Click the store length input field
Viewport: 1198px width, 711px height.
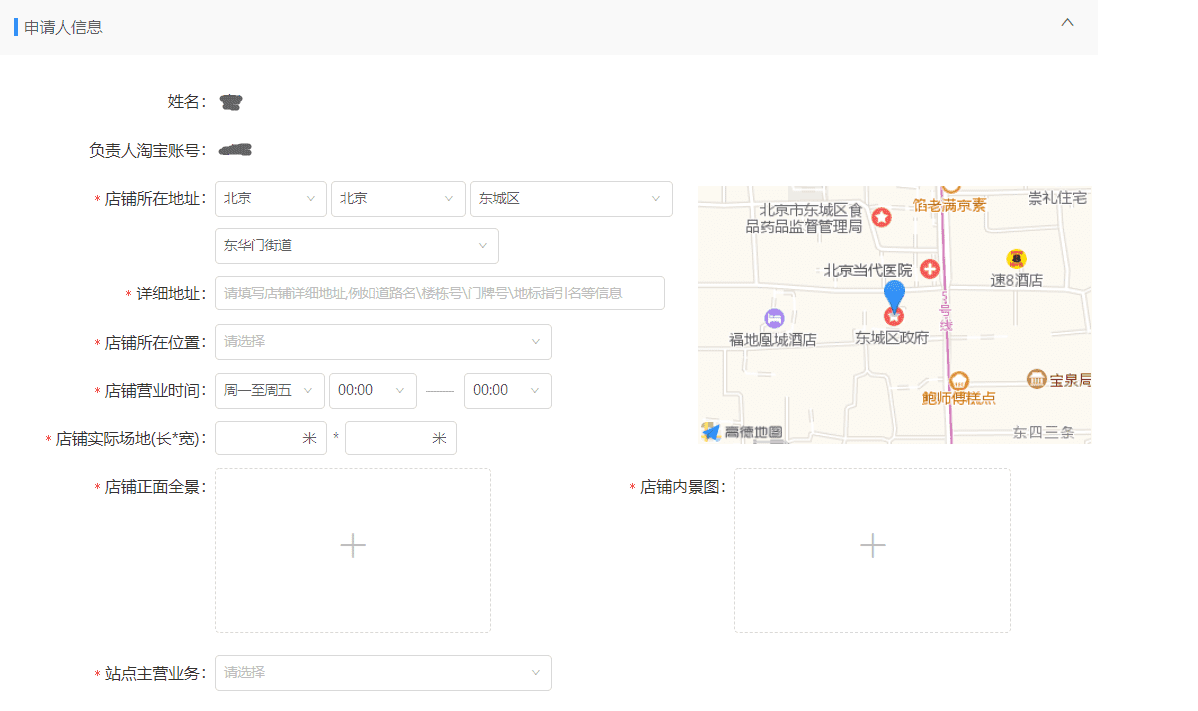pyautogui.click(x=270, y=438)
